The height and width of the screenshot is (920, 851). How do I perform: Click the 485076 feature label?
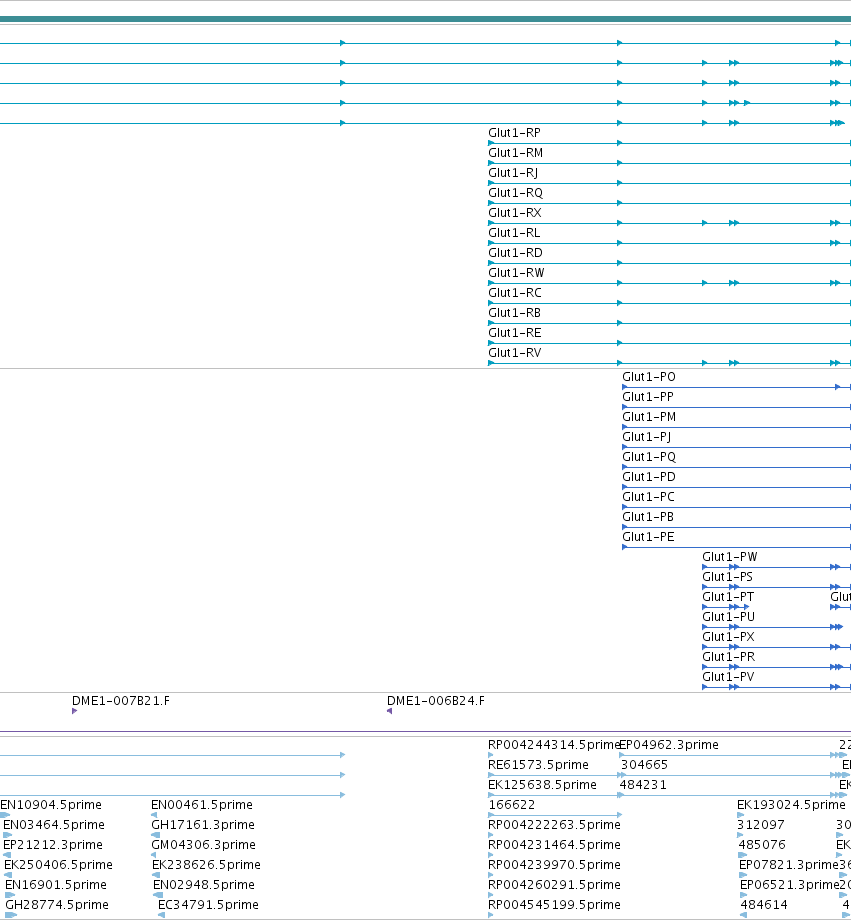tap(762, 844)
